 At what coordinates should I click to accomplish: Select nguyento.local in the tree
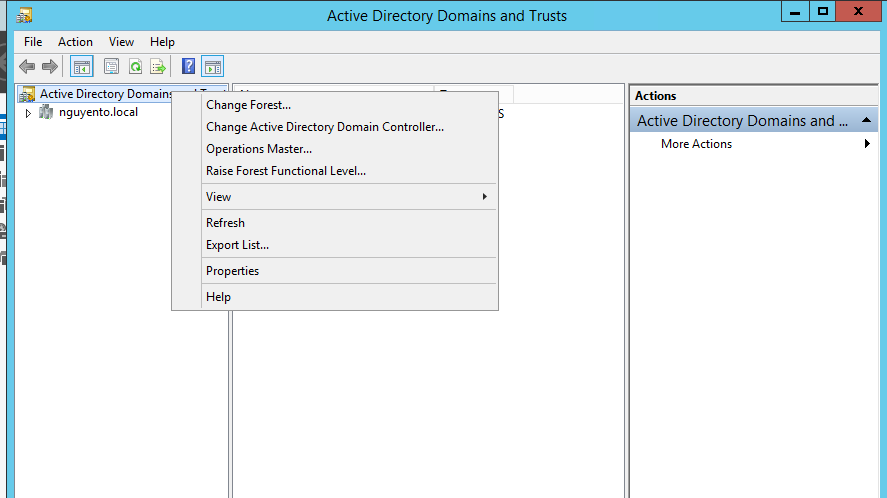(x=98, y=112)
